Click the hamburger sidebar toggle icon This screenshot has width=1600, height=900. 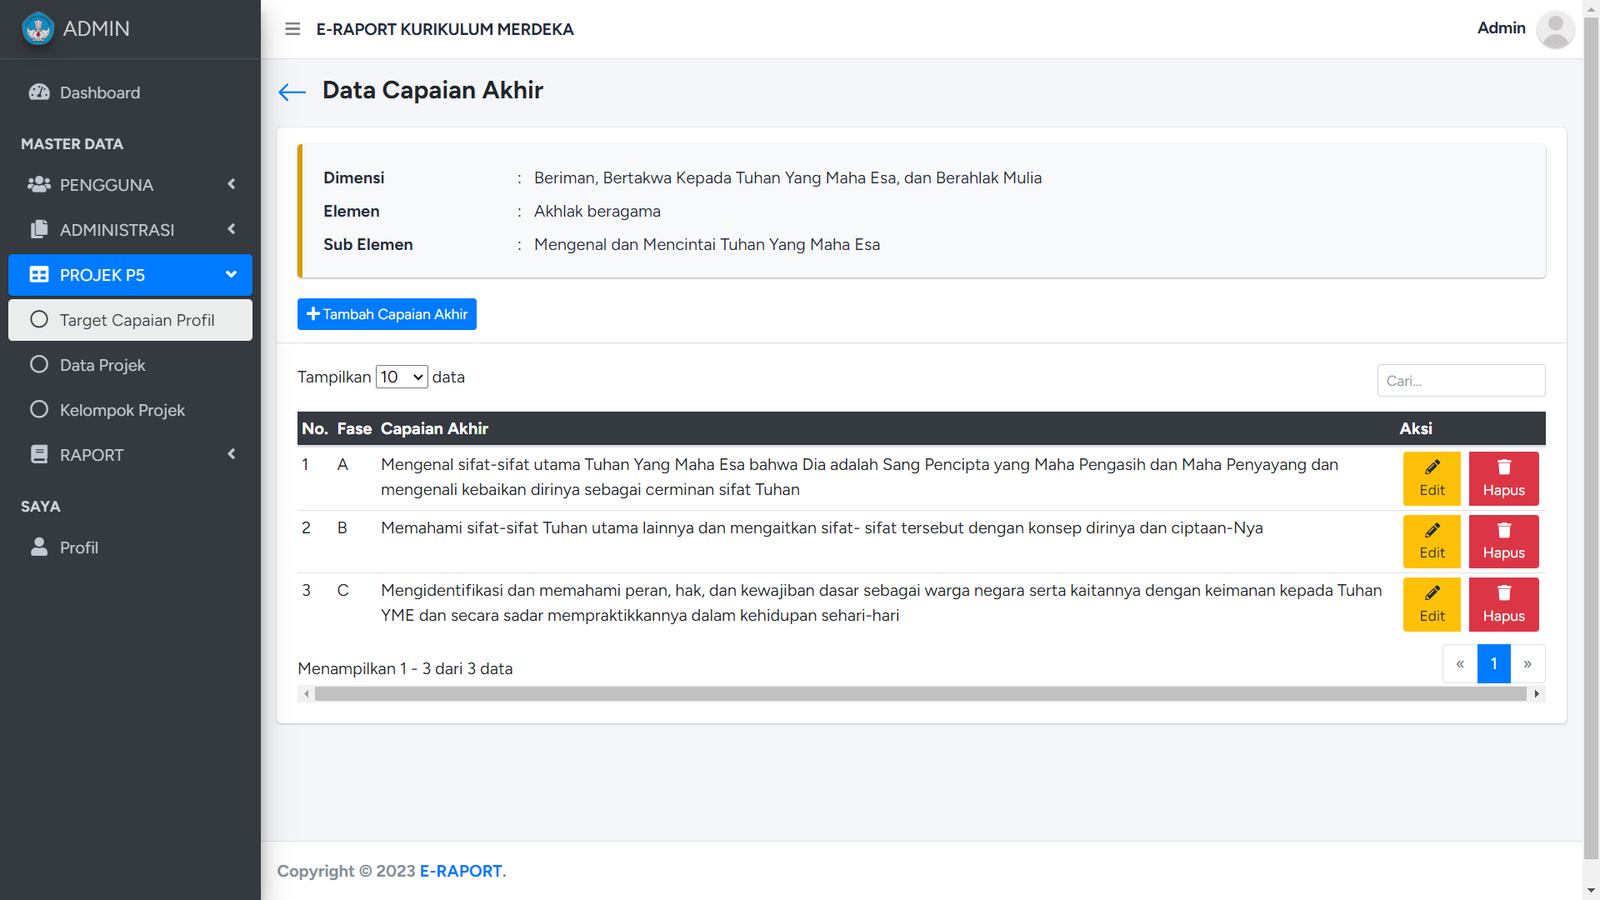point(292,29)
